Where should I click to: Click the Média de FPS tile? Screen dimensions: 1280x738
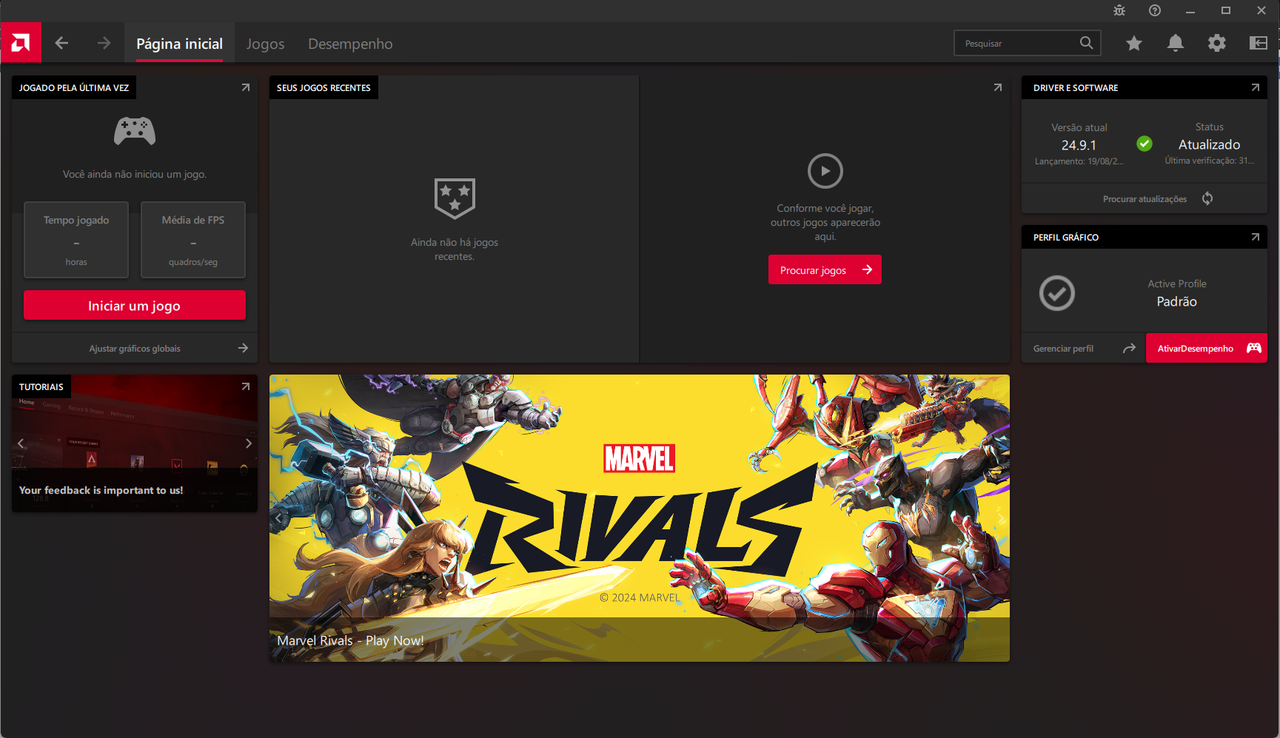[193, 240]
